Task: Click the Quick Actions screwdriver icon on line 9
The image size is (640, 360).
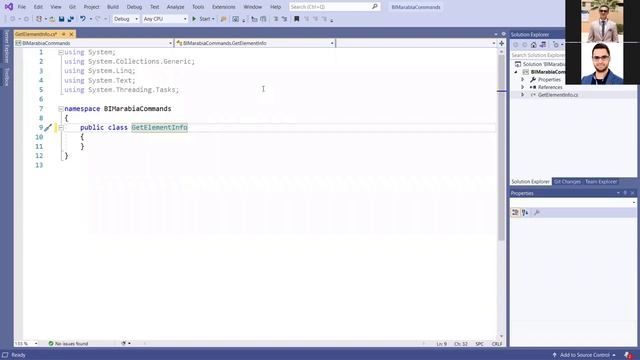Action: pyautogui.click(x=48, y=128)
